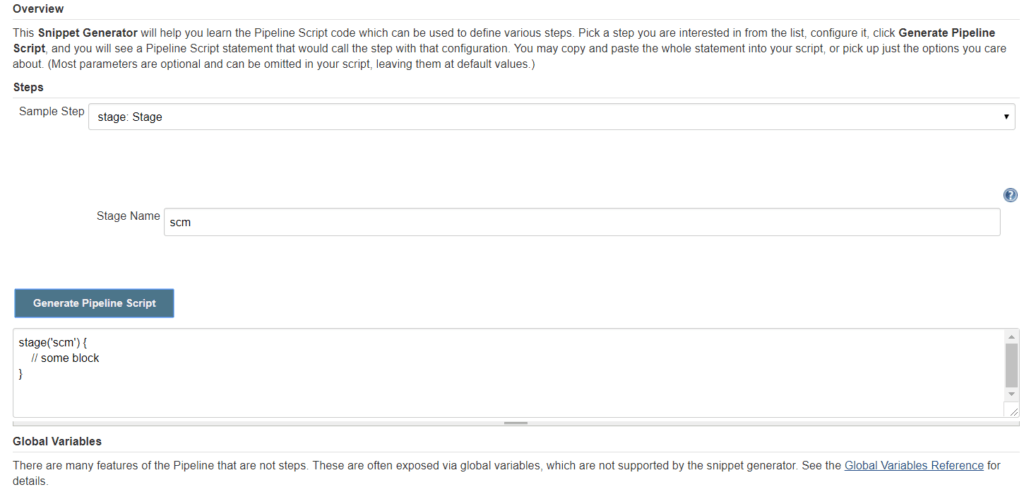
Task: Click the script output scrollbar thumb
Action: tap(1012, 365)
